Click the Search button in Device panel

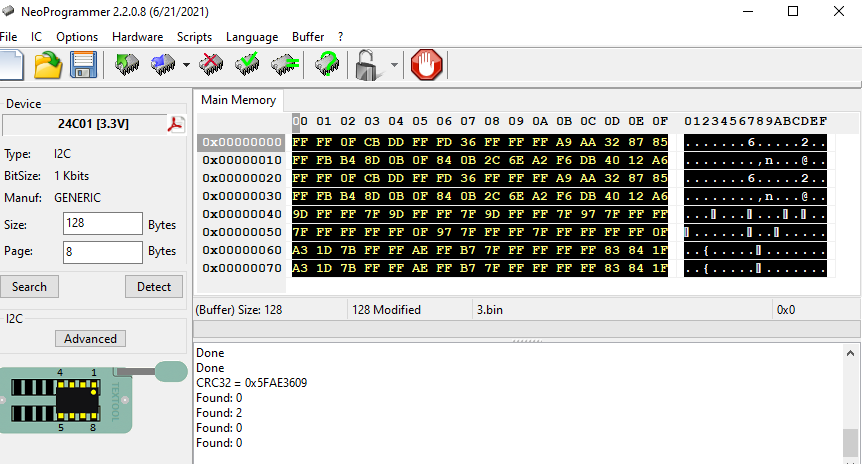pos(29,287)
